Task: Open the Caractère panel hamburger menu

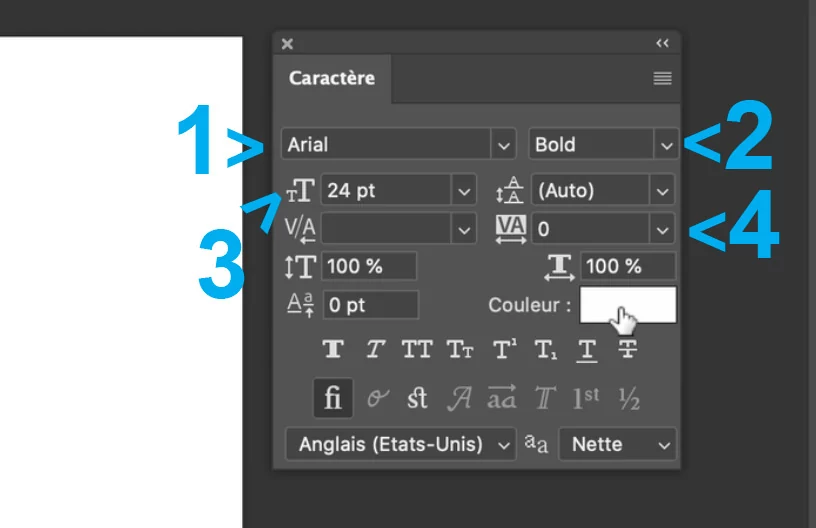Action: pos(662,79)
